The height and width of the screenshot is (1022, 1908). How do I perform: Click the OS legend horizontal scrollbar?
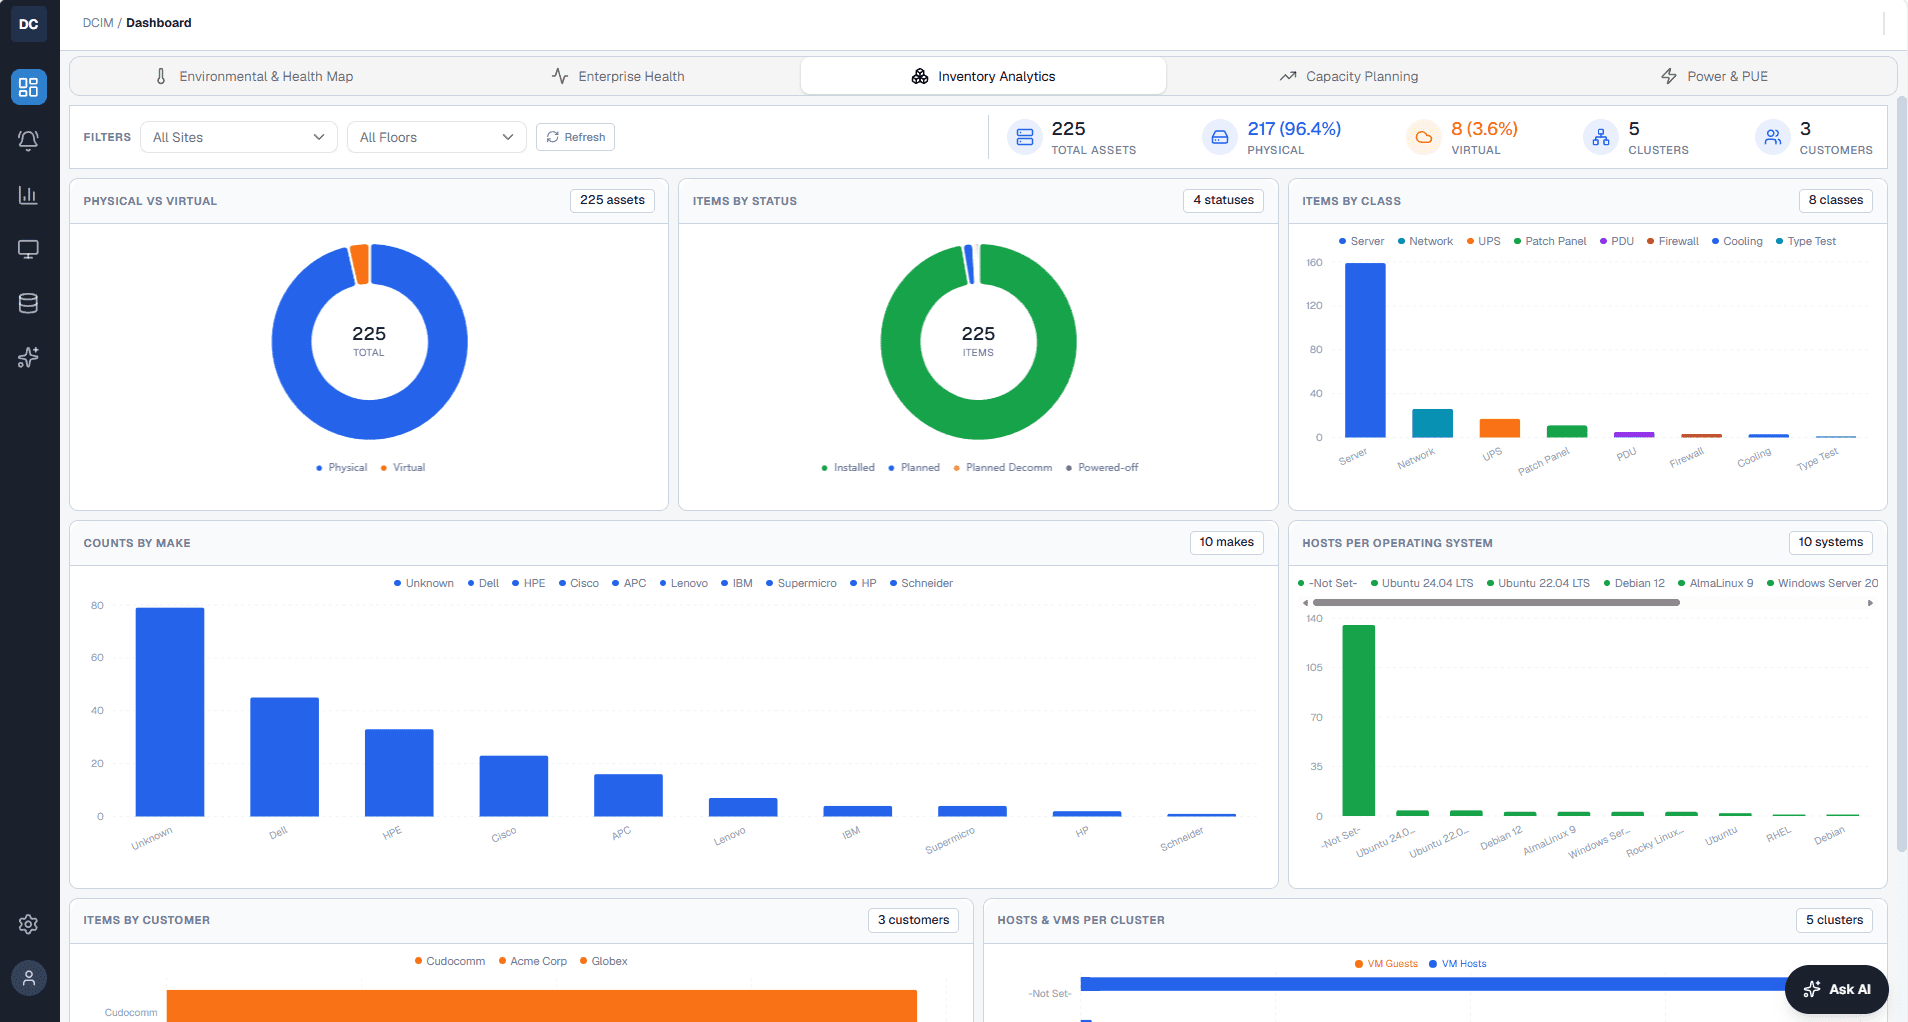tap(1496, 603)
